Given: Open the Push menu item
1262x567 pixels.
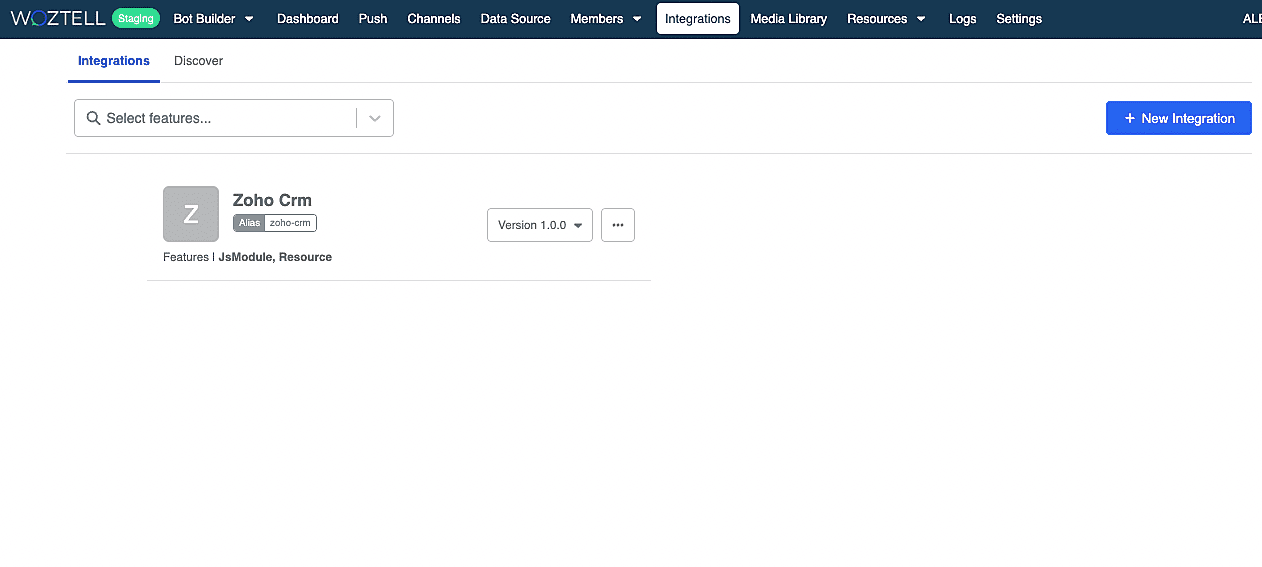Looking at the screenshot, I should (373, 18).
